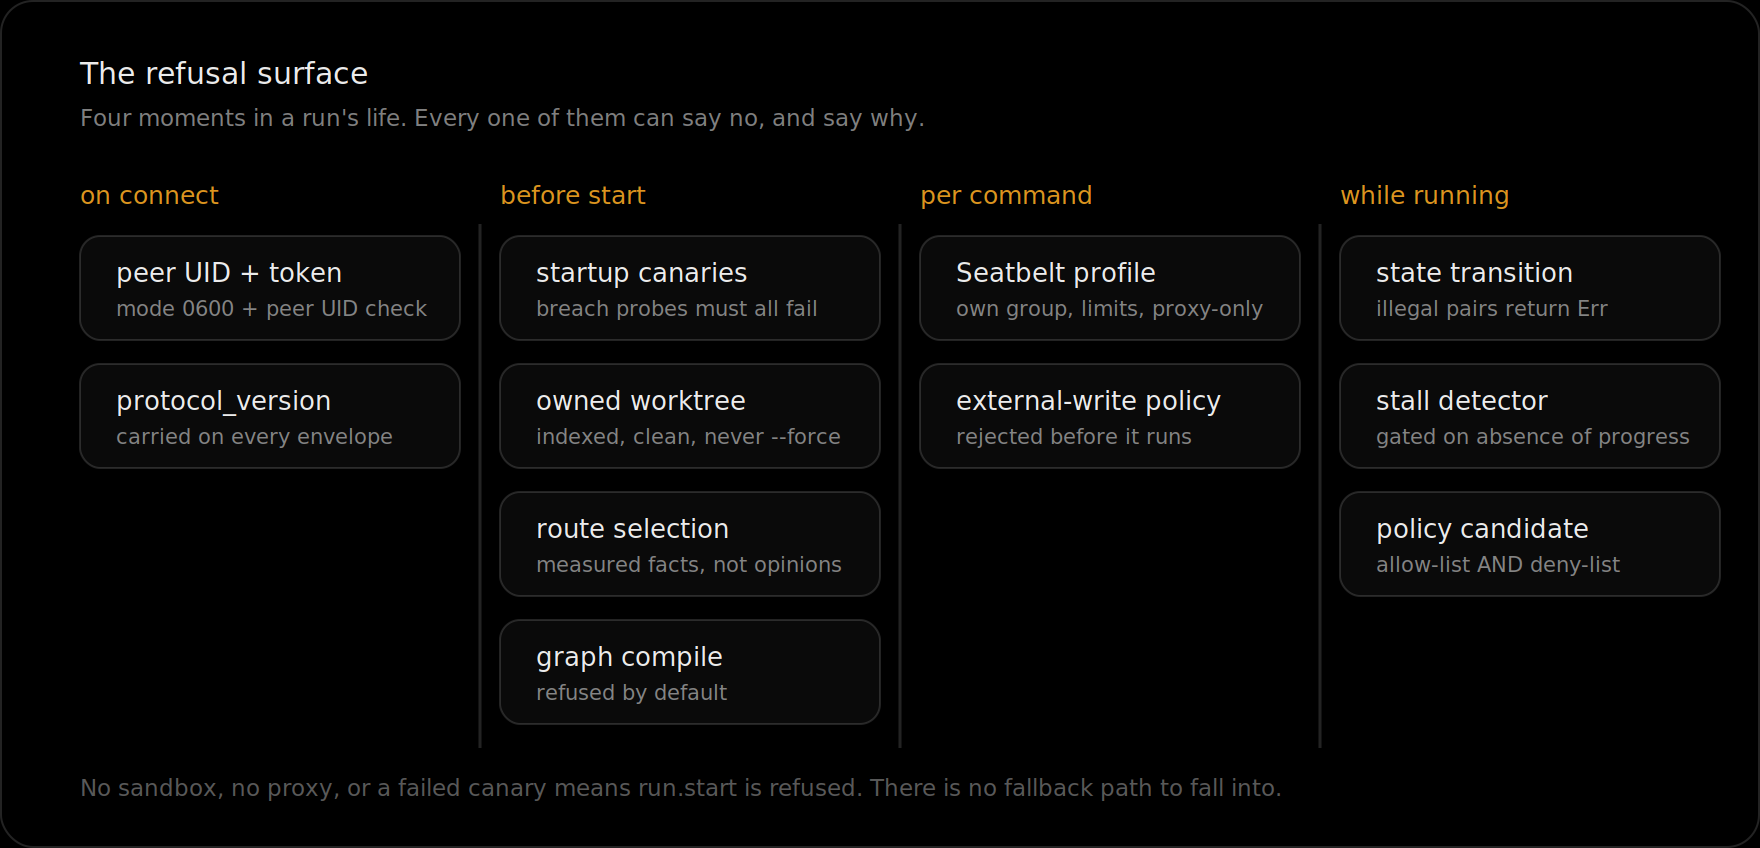
Task: Click the while running column heading
Action: (1424, 196)
